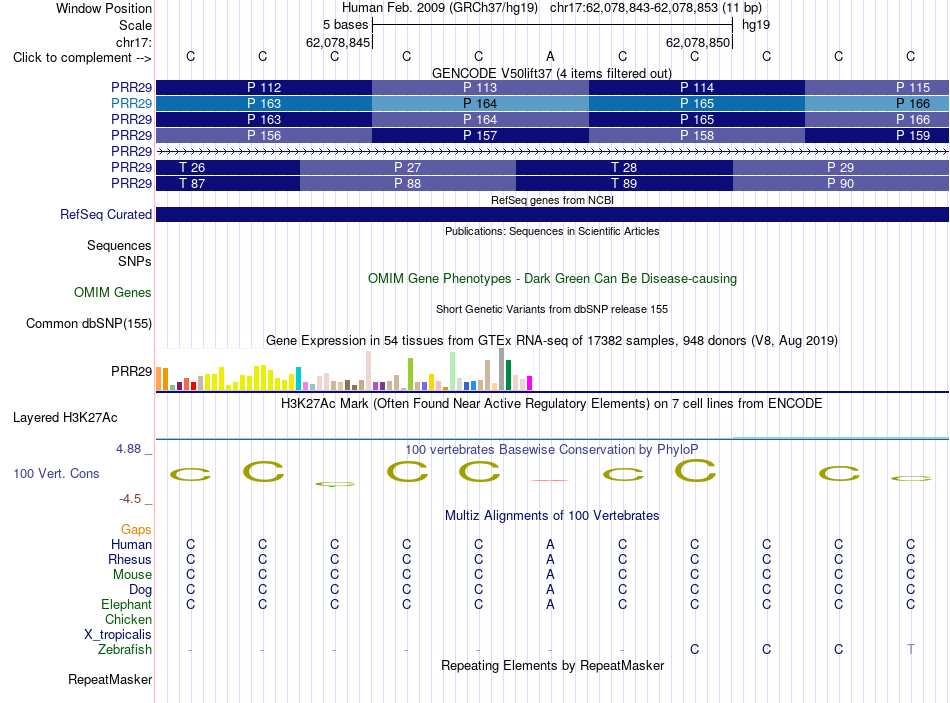This screenshot has width=950, height=703.
Task: Open '100 vertebrates Basewise Conservation by PhyloP' title
Action: pos(551,450)
